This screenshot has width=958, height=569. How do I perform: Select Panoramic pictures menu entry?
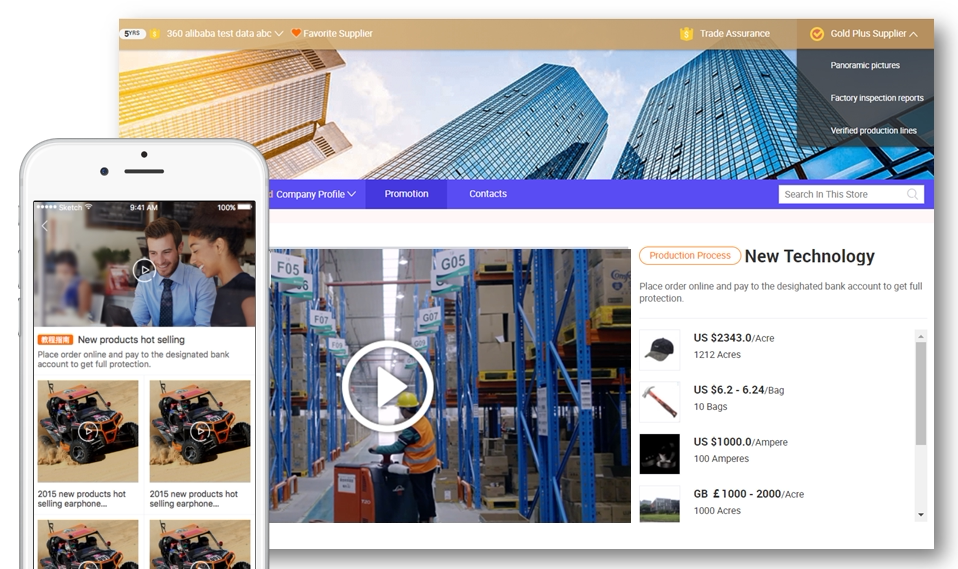[865, 65]
